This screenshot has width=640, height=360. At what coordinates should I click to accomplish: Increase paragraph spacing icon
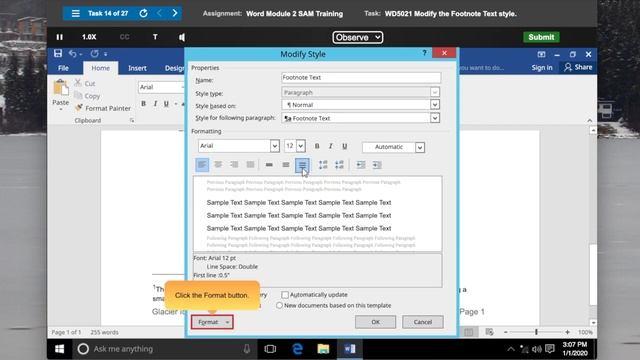[323, 165]
